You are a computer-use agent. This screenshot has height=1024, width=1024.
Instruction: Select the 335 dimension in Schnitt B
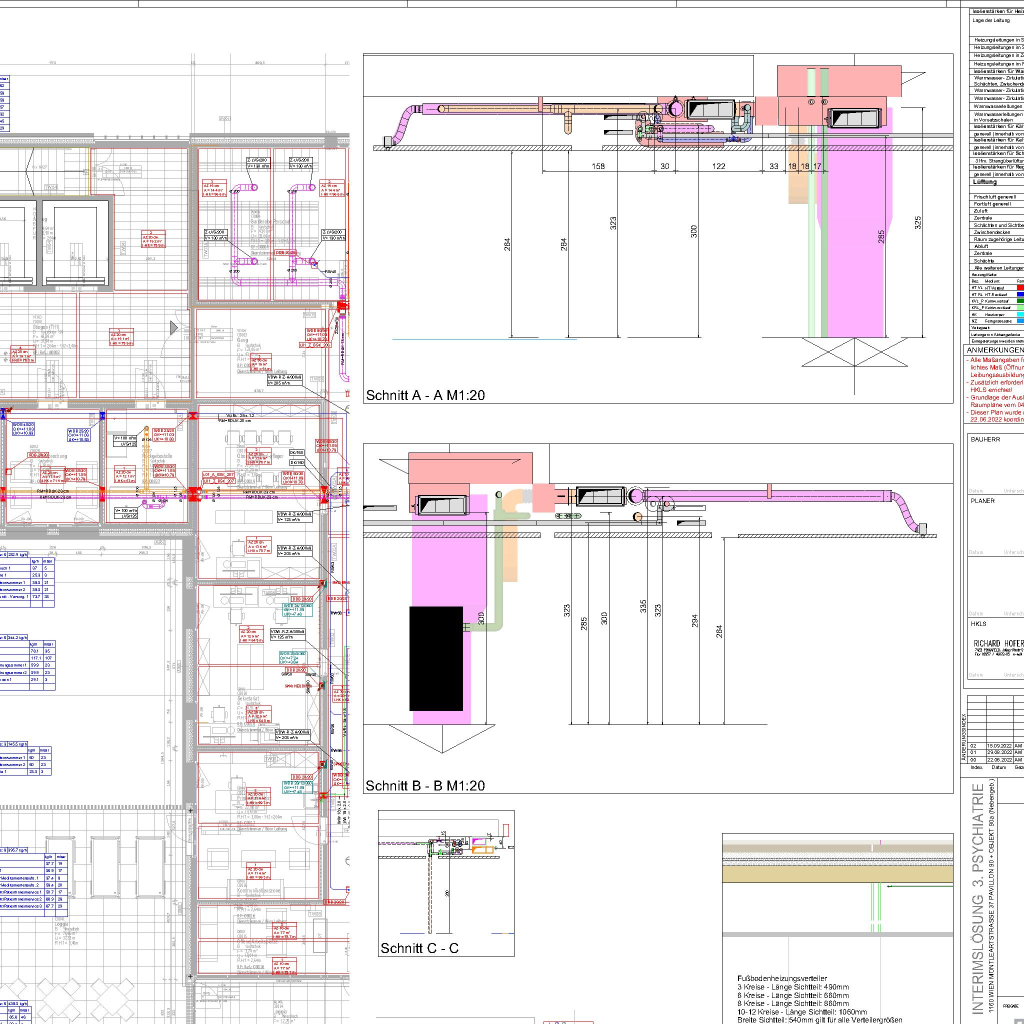[x=642, y=610]
